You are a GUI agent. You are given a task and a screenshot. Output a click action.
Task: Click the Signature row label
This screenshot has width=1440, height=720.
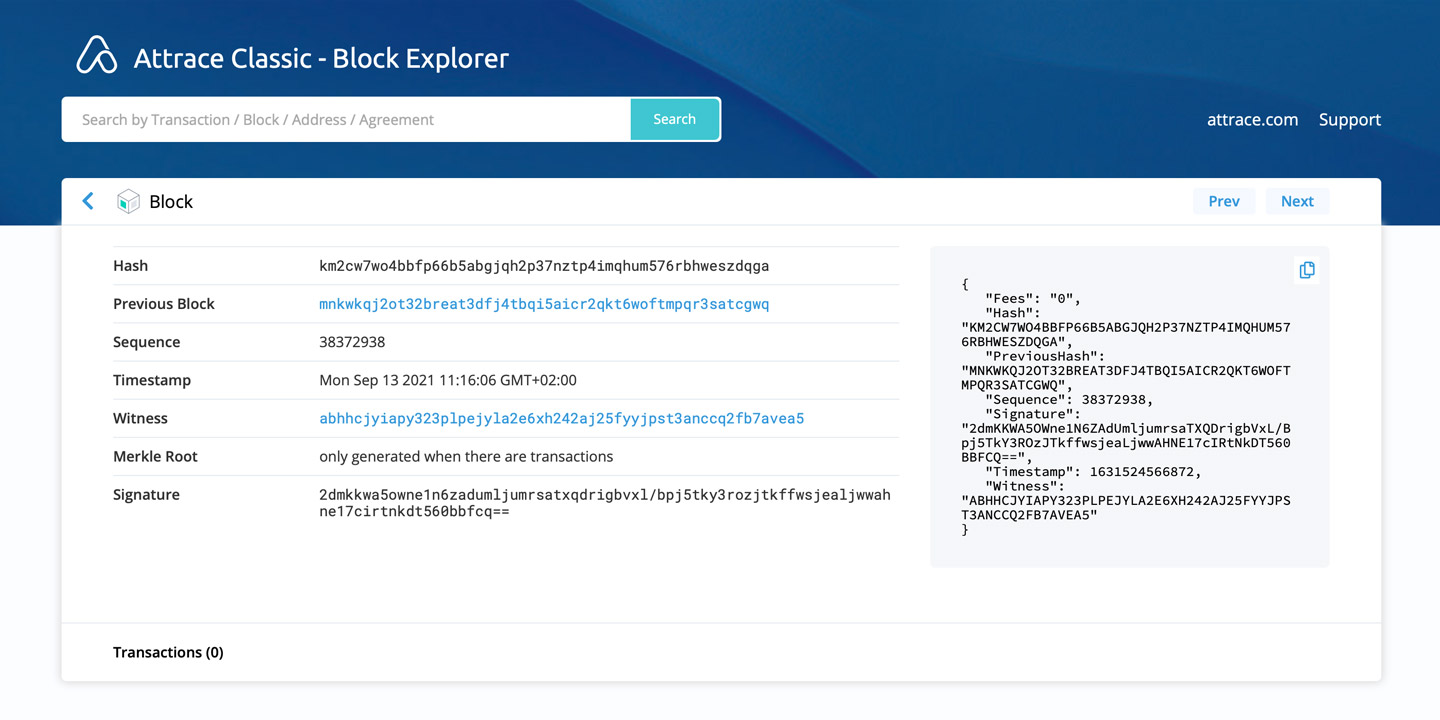point(146,494)
